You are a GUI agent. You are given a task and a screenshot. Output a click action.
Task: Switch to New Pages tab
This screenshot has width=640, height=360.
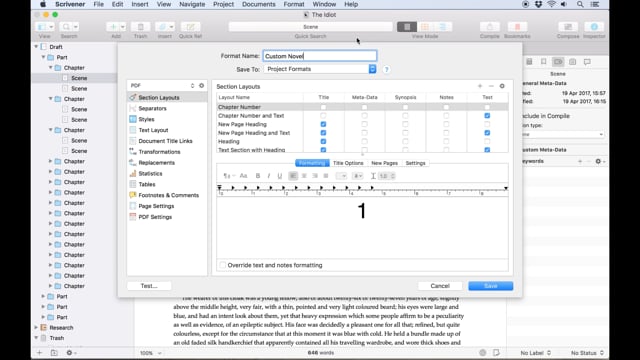(384, 163)
